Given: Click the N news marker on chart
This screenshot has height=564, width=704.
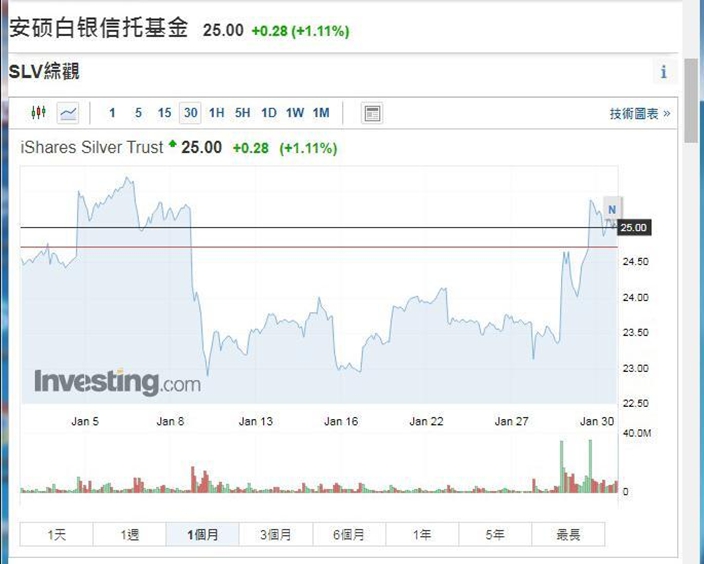Looking at the screenshot, I should [612, 209].
